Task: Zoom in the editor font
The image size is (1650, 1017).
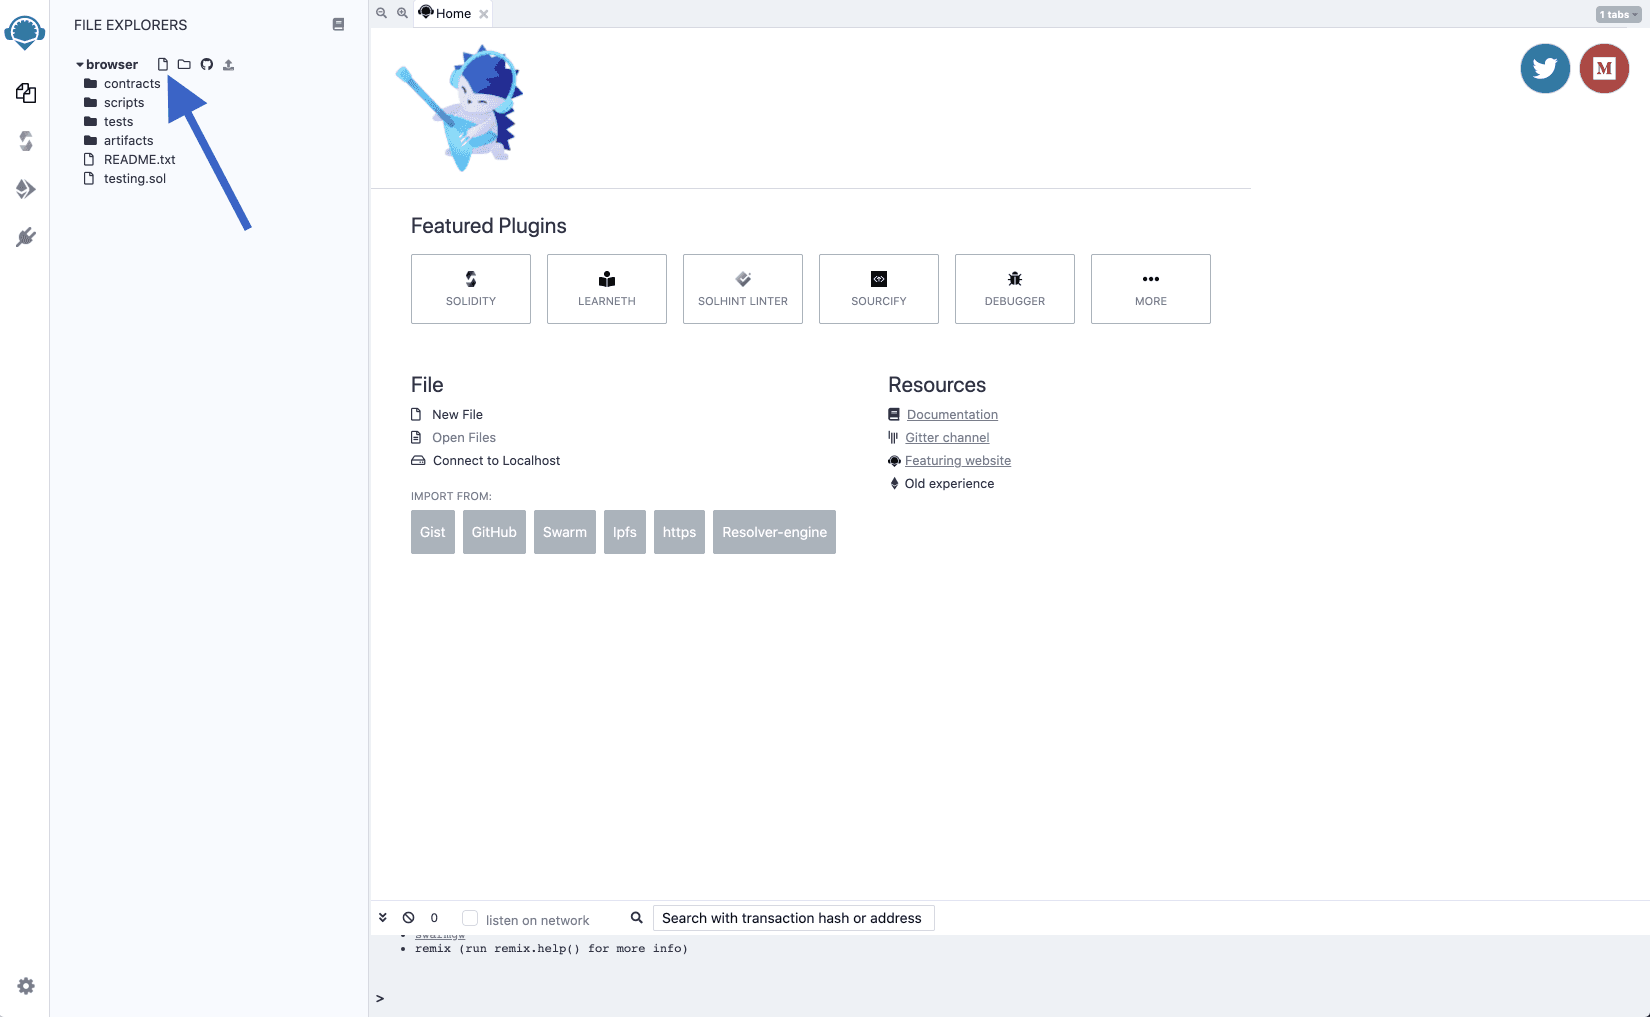Action: pyautogui.click(x=402, y=13)
